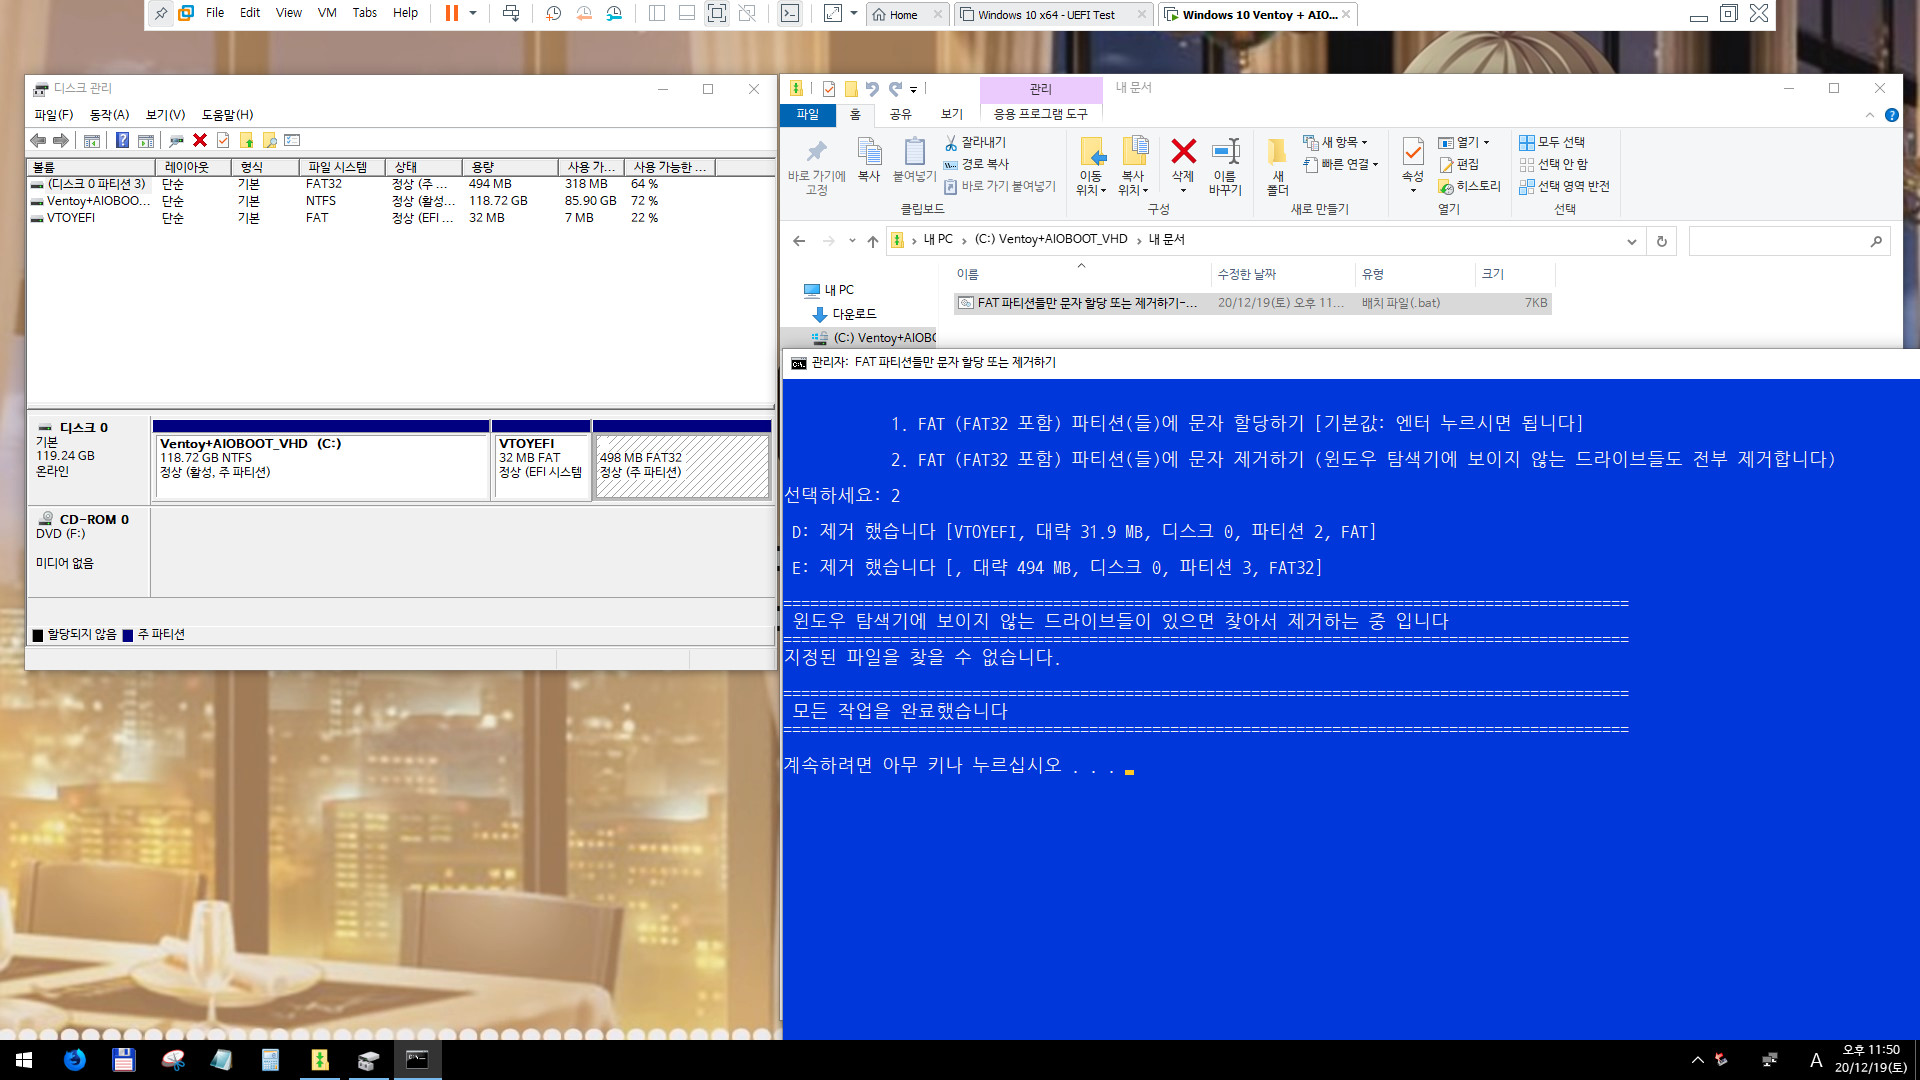Click Pin to Quick Access in Explorer ribbon

817,166
